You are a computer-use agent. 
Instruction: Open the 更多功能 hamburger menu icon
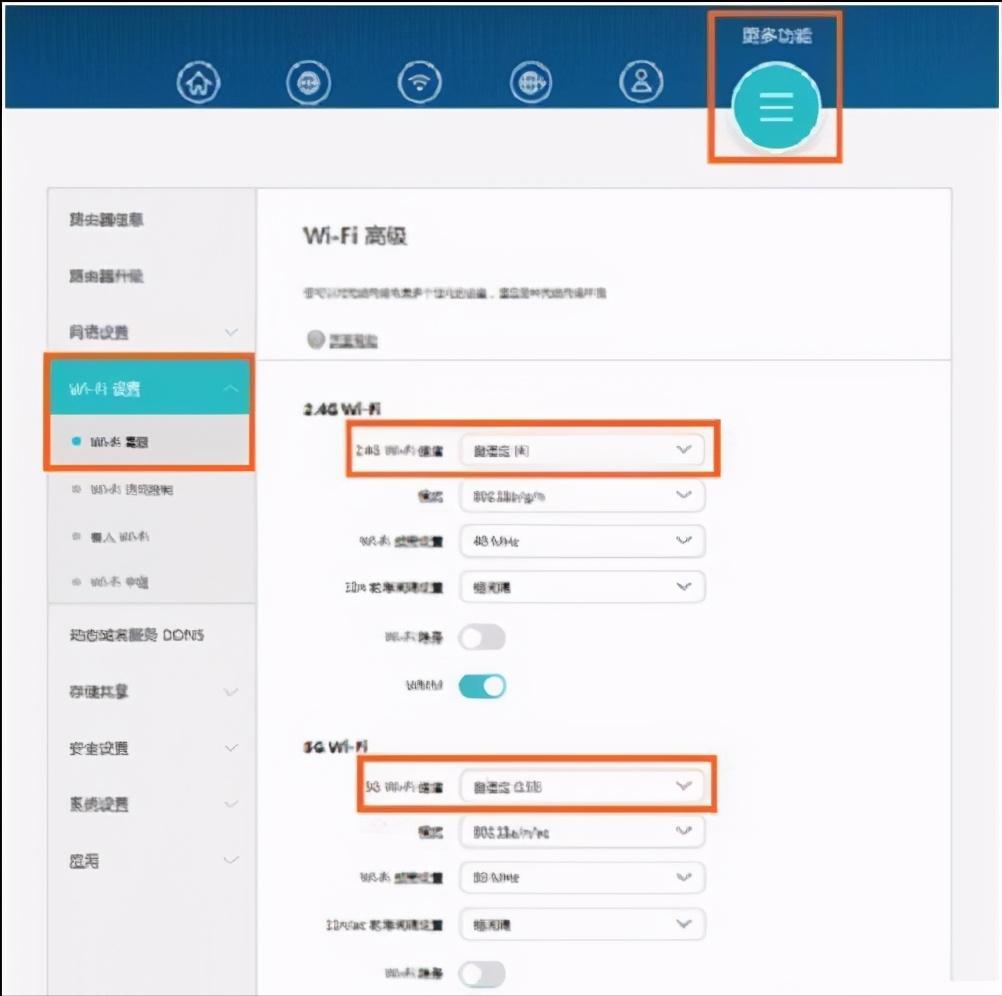(775, 105)
